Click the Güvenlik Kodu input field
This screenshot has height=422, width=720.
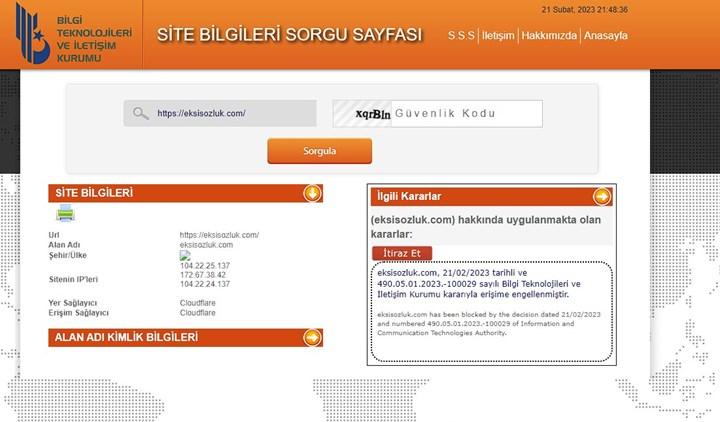point(465,113)
